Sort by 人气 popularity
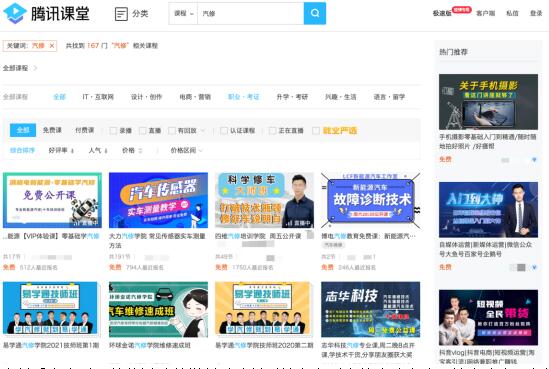Viewport: 549px width, 369px height. [x=98, y=151]
